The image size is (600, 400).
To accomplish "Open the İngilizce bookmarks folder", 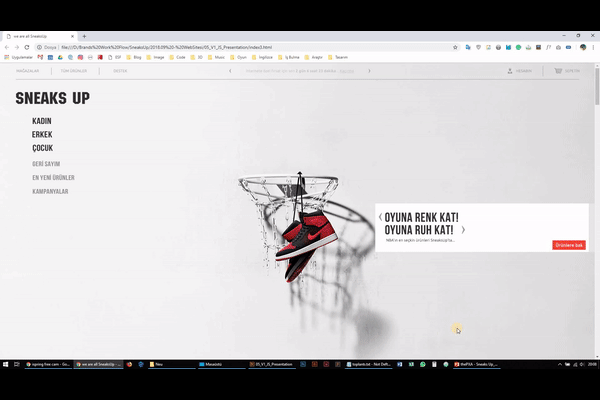I will pos(262,57).
